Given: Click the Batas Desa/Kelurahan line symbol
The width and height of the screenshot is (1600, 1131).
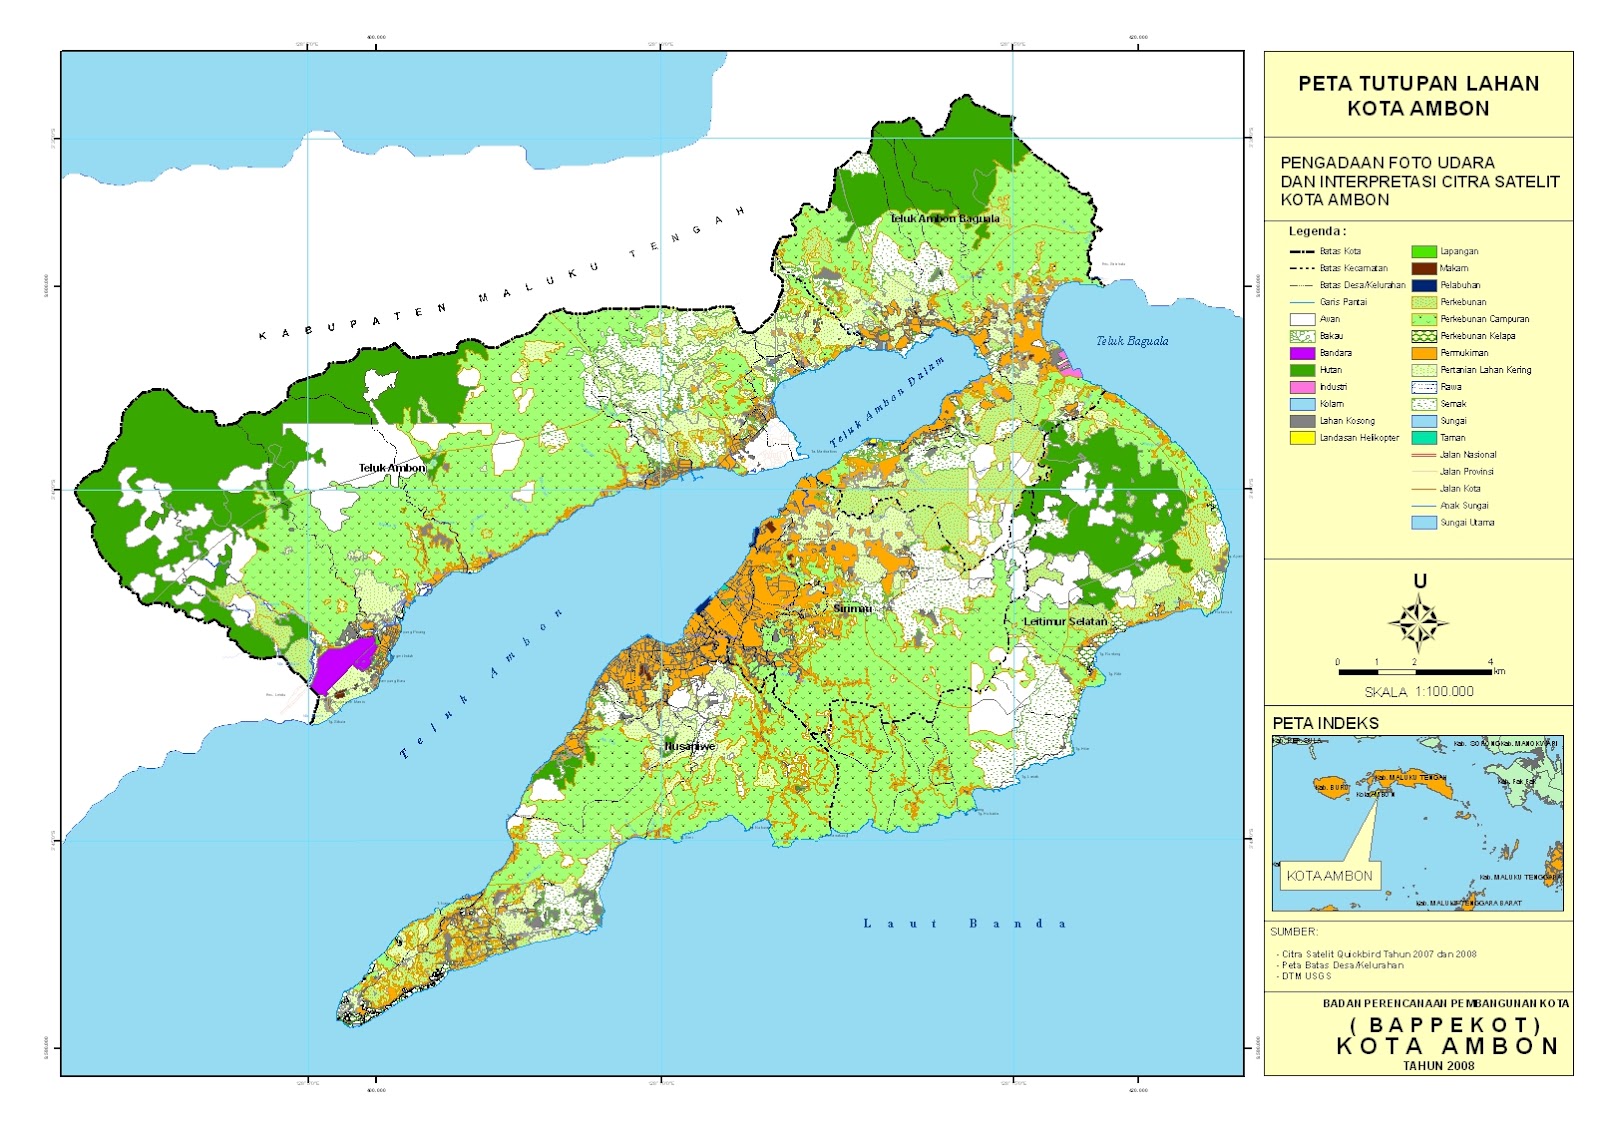Looking at the screenshot, I should tap(1302, 285).
